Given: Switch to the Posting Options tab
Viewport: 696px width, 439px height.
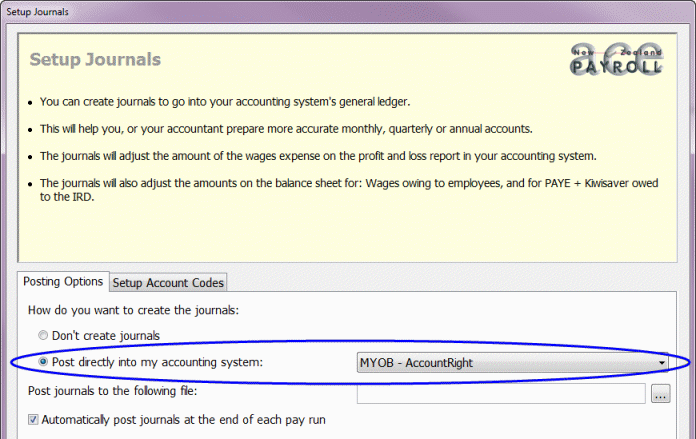Looking at the screenshot, I should point(63,282).
